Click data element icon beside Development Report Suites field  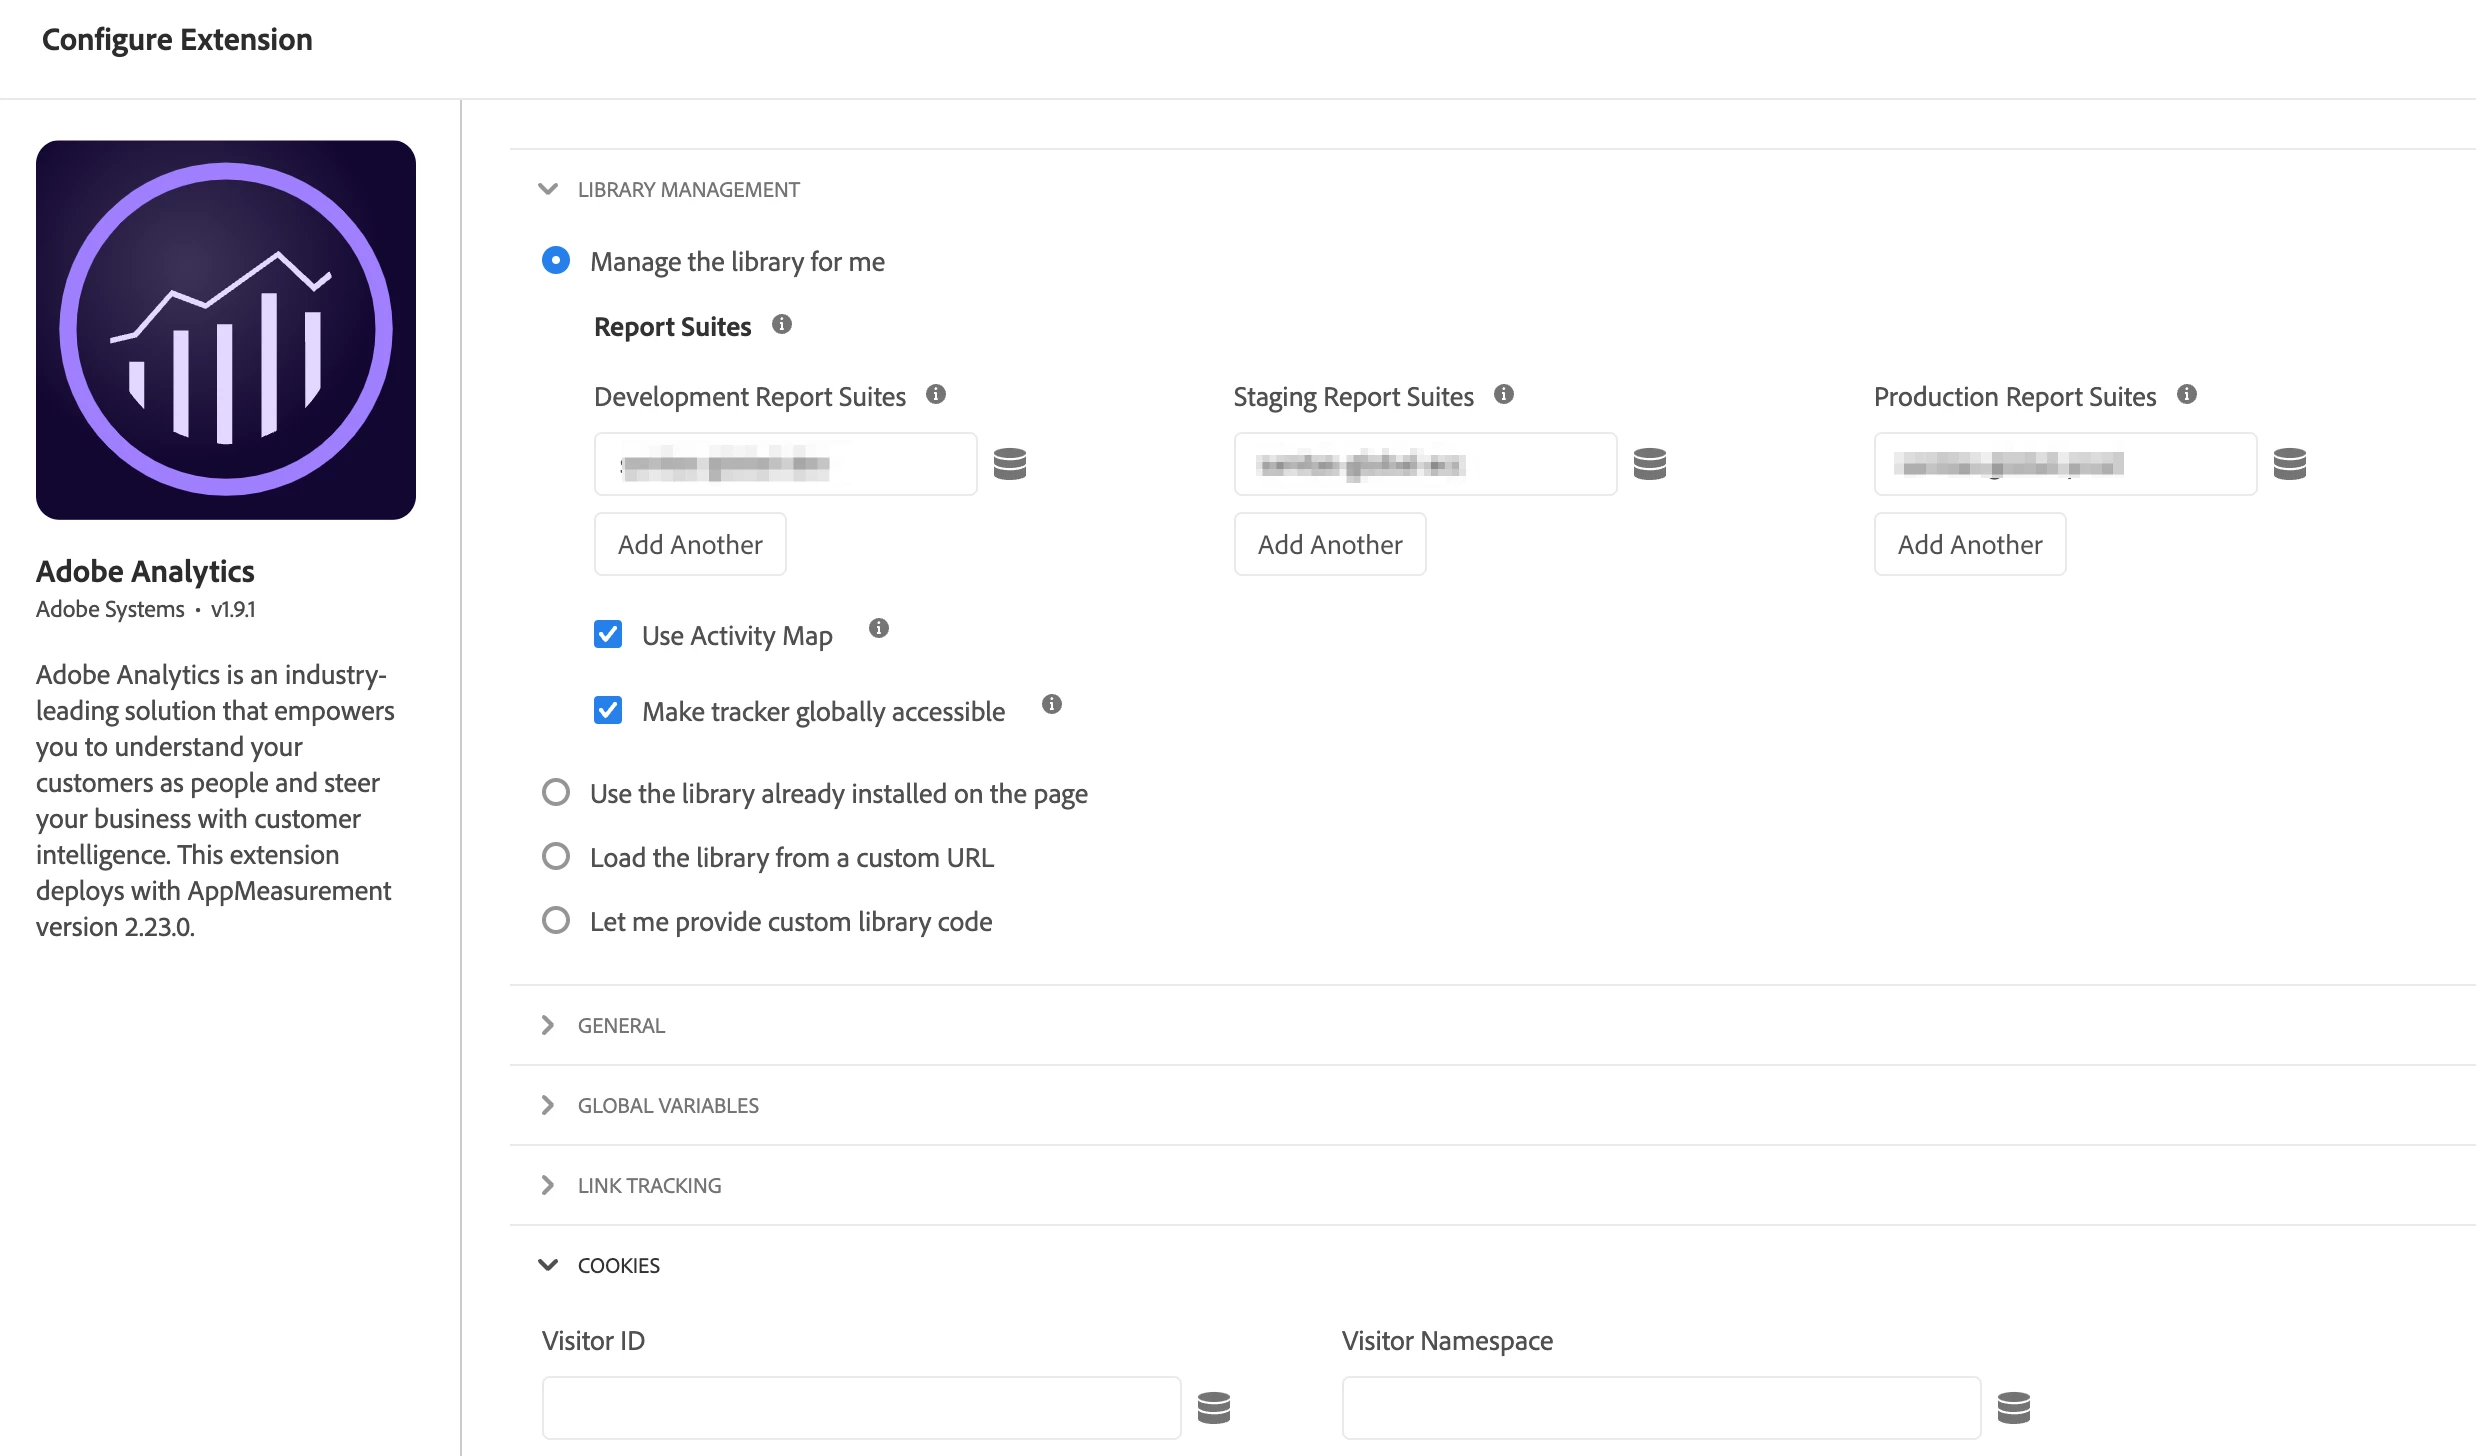[x=1010, y=464]
